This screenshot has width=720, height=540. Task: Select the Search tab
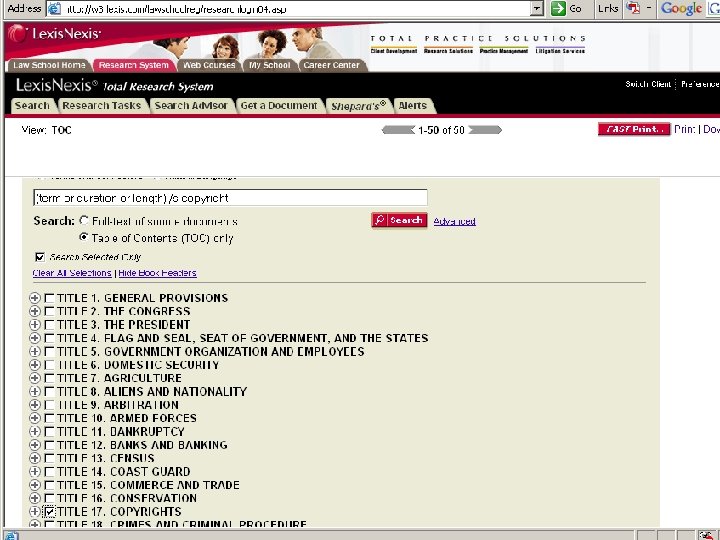pos(32,106)
